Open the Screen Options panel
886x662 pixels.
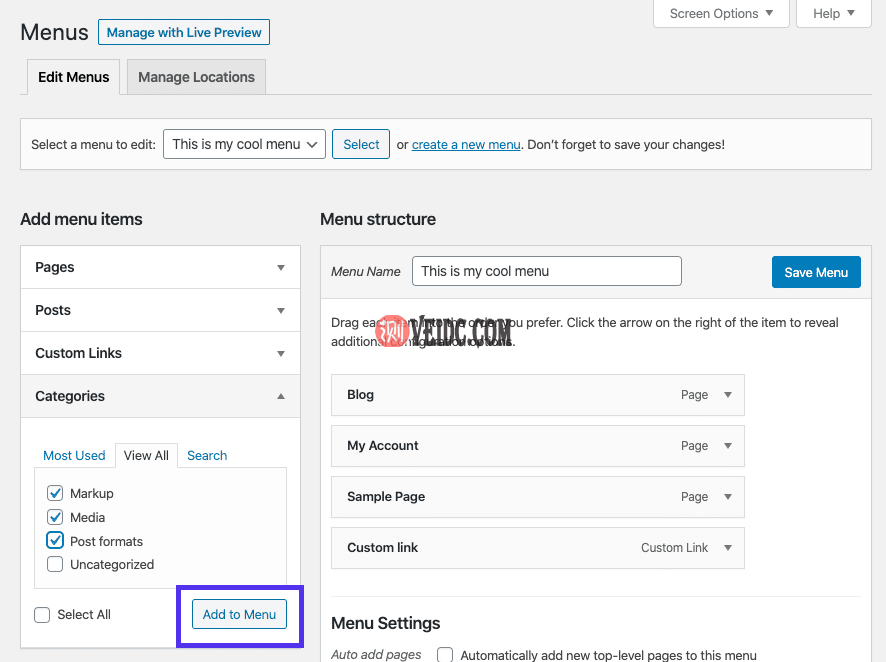(721, 14)
